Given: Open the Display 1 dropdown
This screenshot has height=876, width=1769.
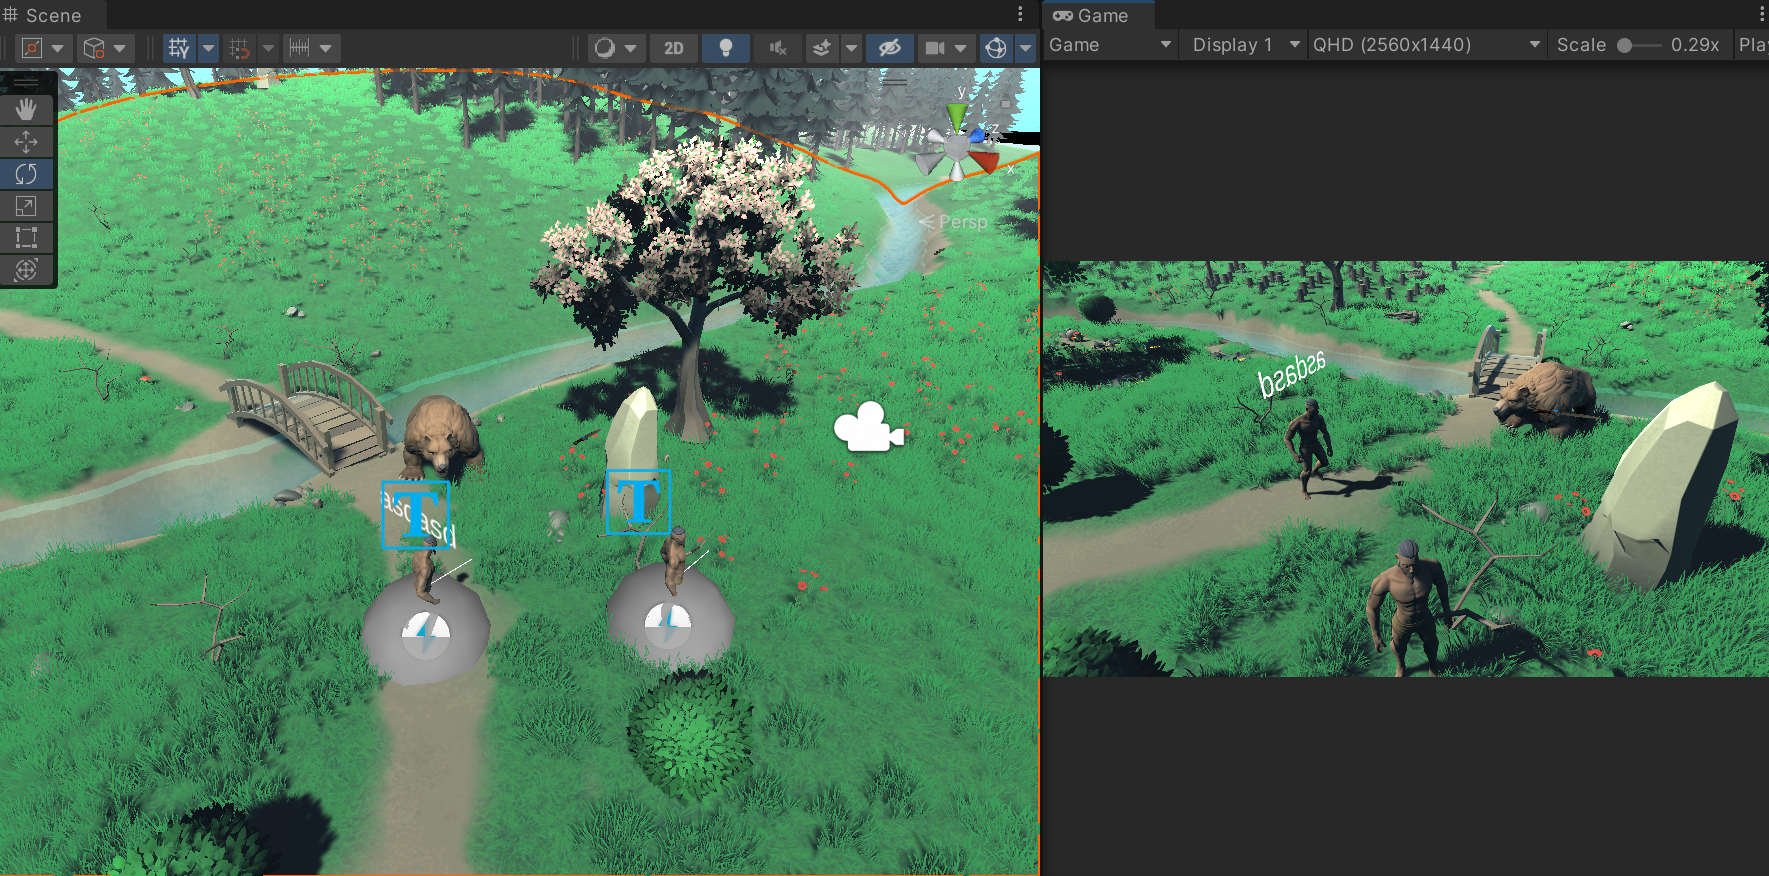Looking at the screenshot, I should coord(1244,45).
